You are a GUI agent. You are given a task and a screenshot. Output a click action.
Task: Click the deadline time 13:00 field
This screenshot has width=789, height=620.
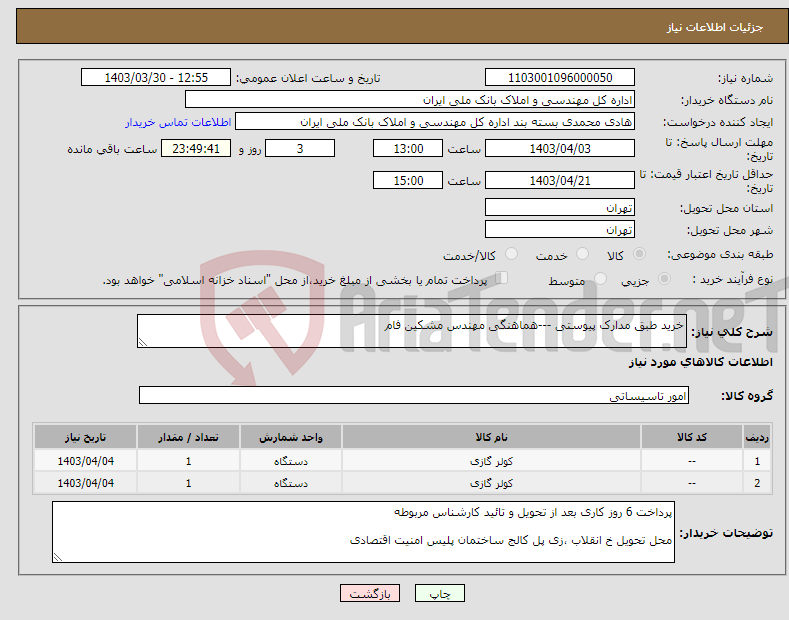click(x=408, y=148)
